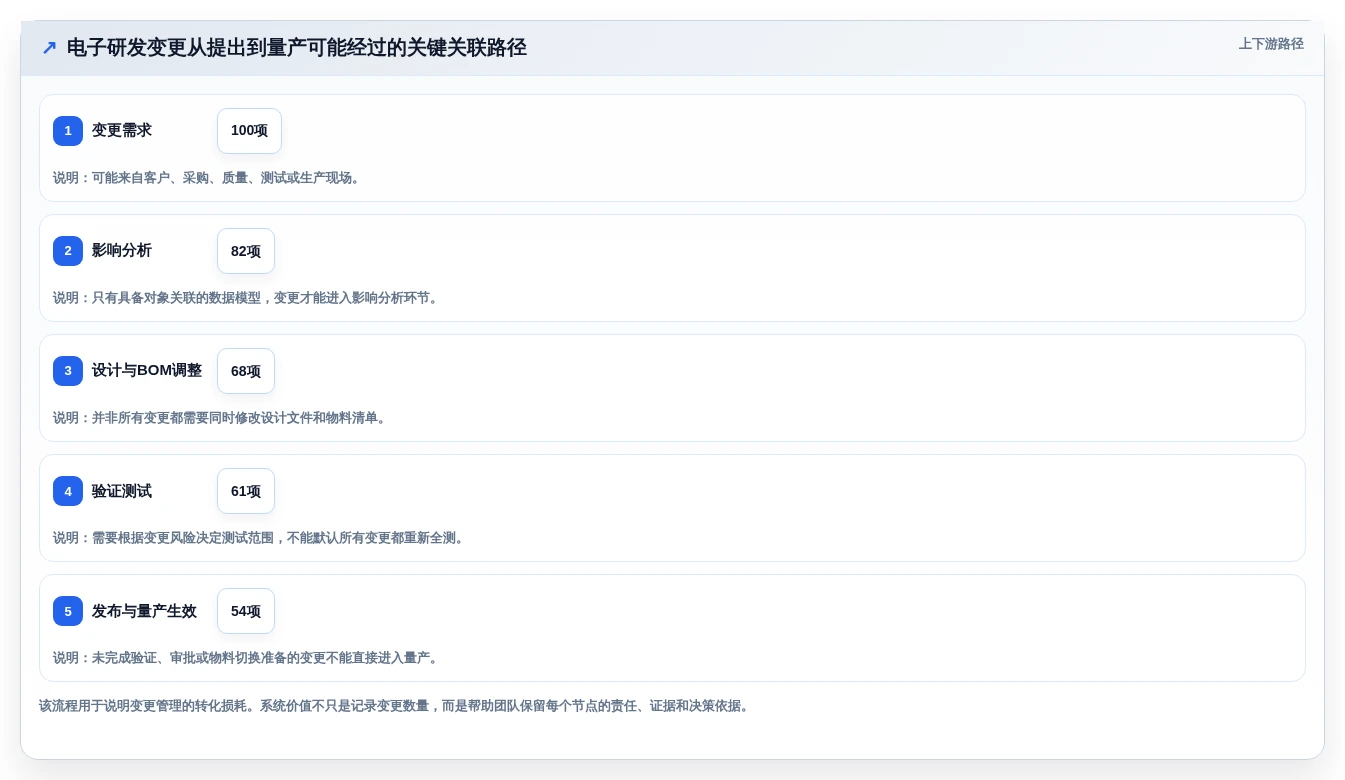Select the step 2 number badge
1345x780 pixels.
pos(68,251)
